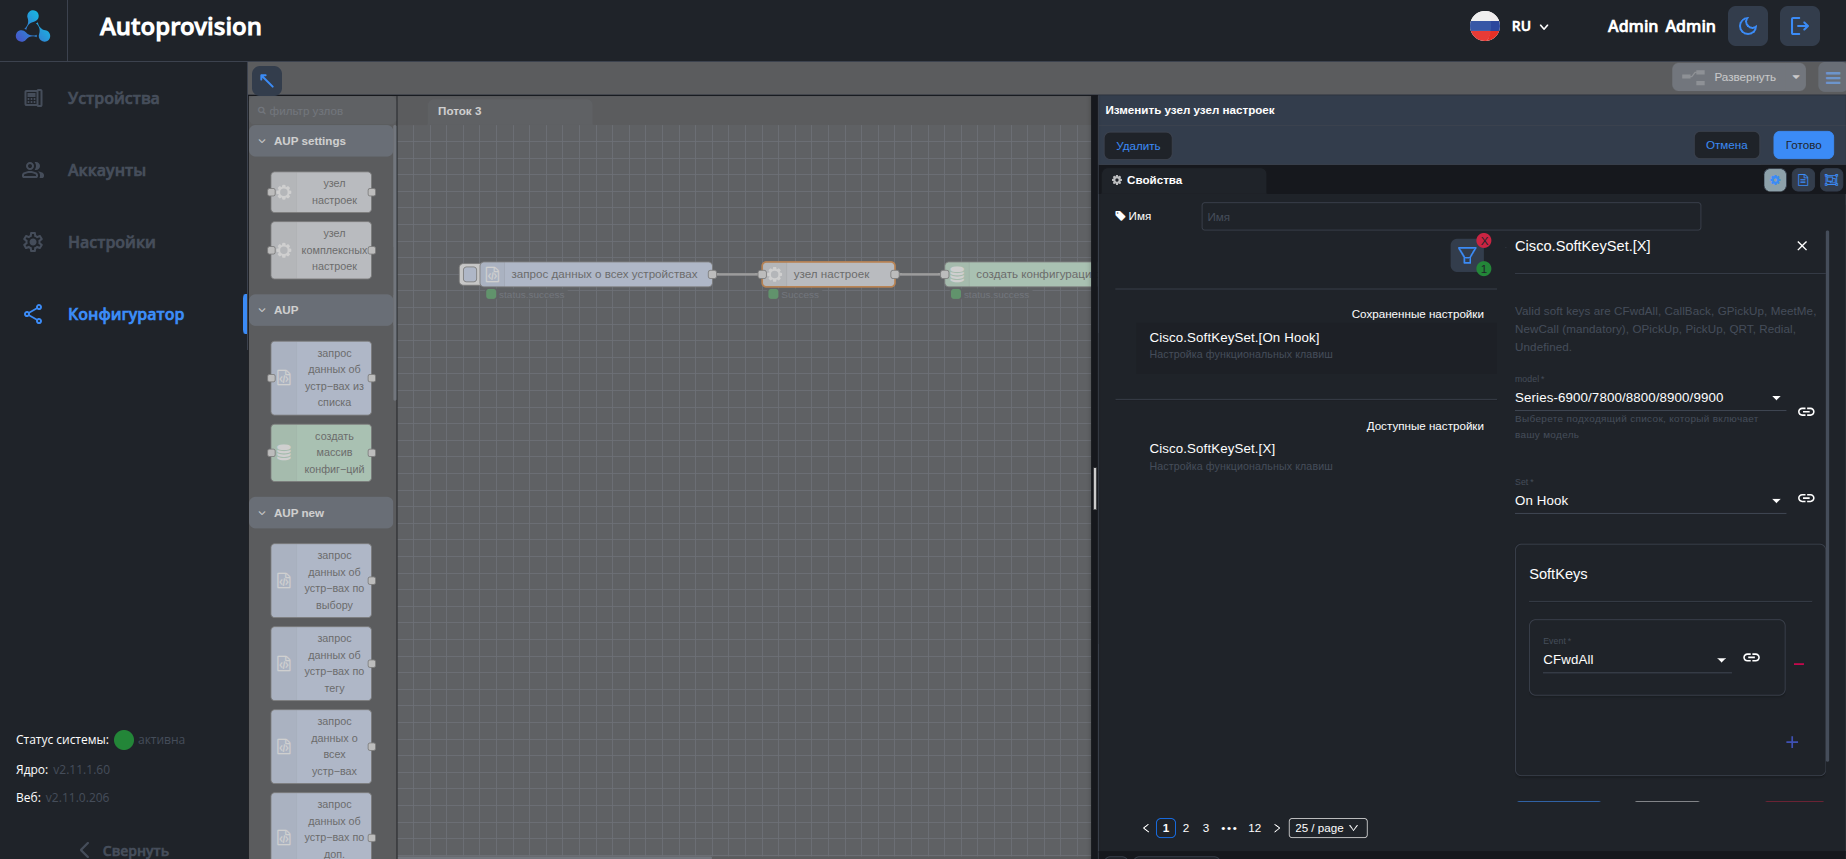The height and width of the screenshot is (859, 1846).
Task: Toggle the inject button on запрос данных node
Action: click(469, 274)
